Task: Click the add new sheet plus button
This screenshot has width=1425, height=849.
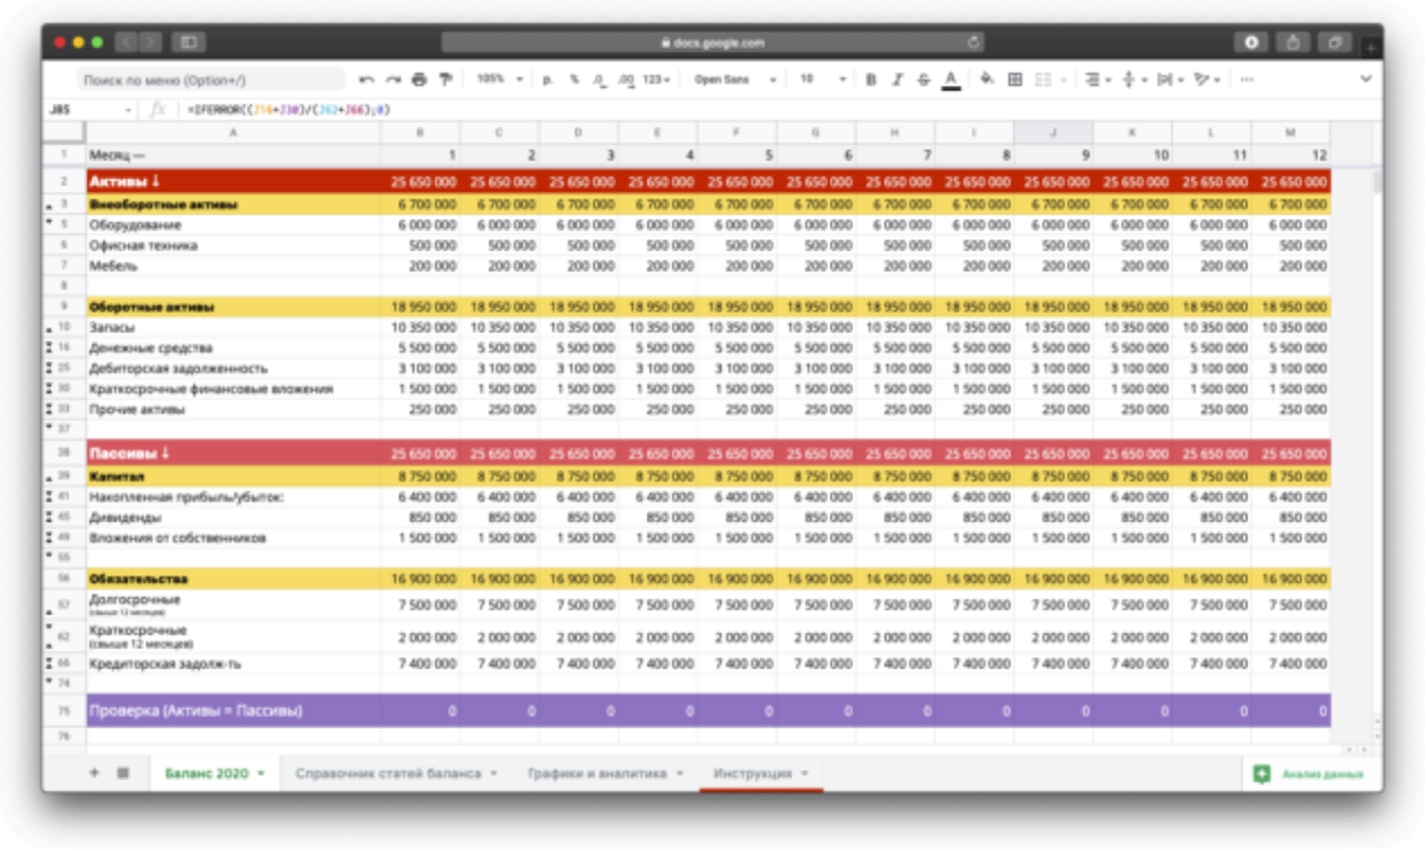Action: click(x=94, y=773)
